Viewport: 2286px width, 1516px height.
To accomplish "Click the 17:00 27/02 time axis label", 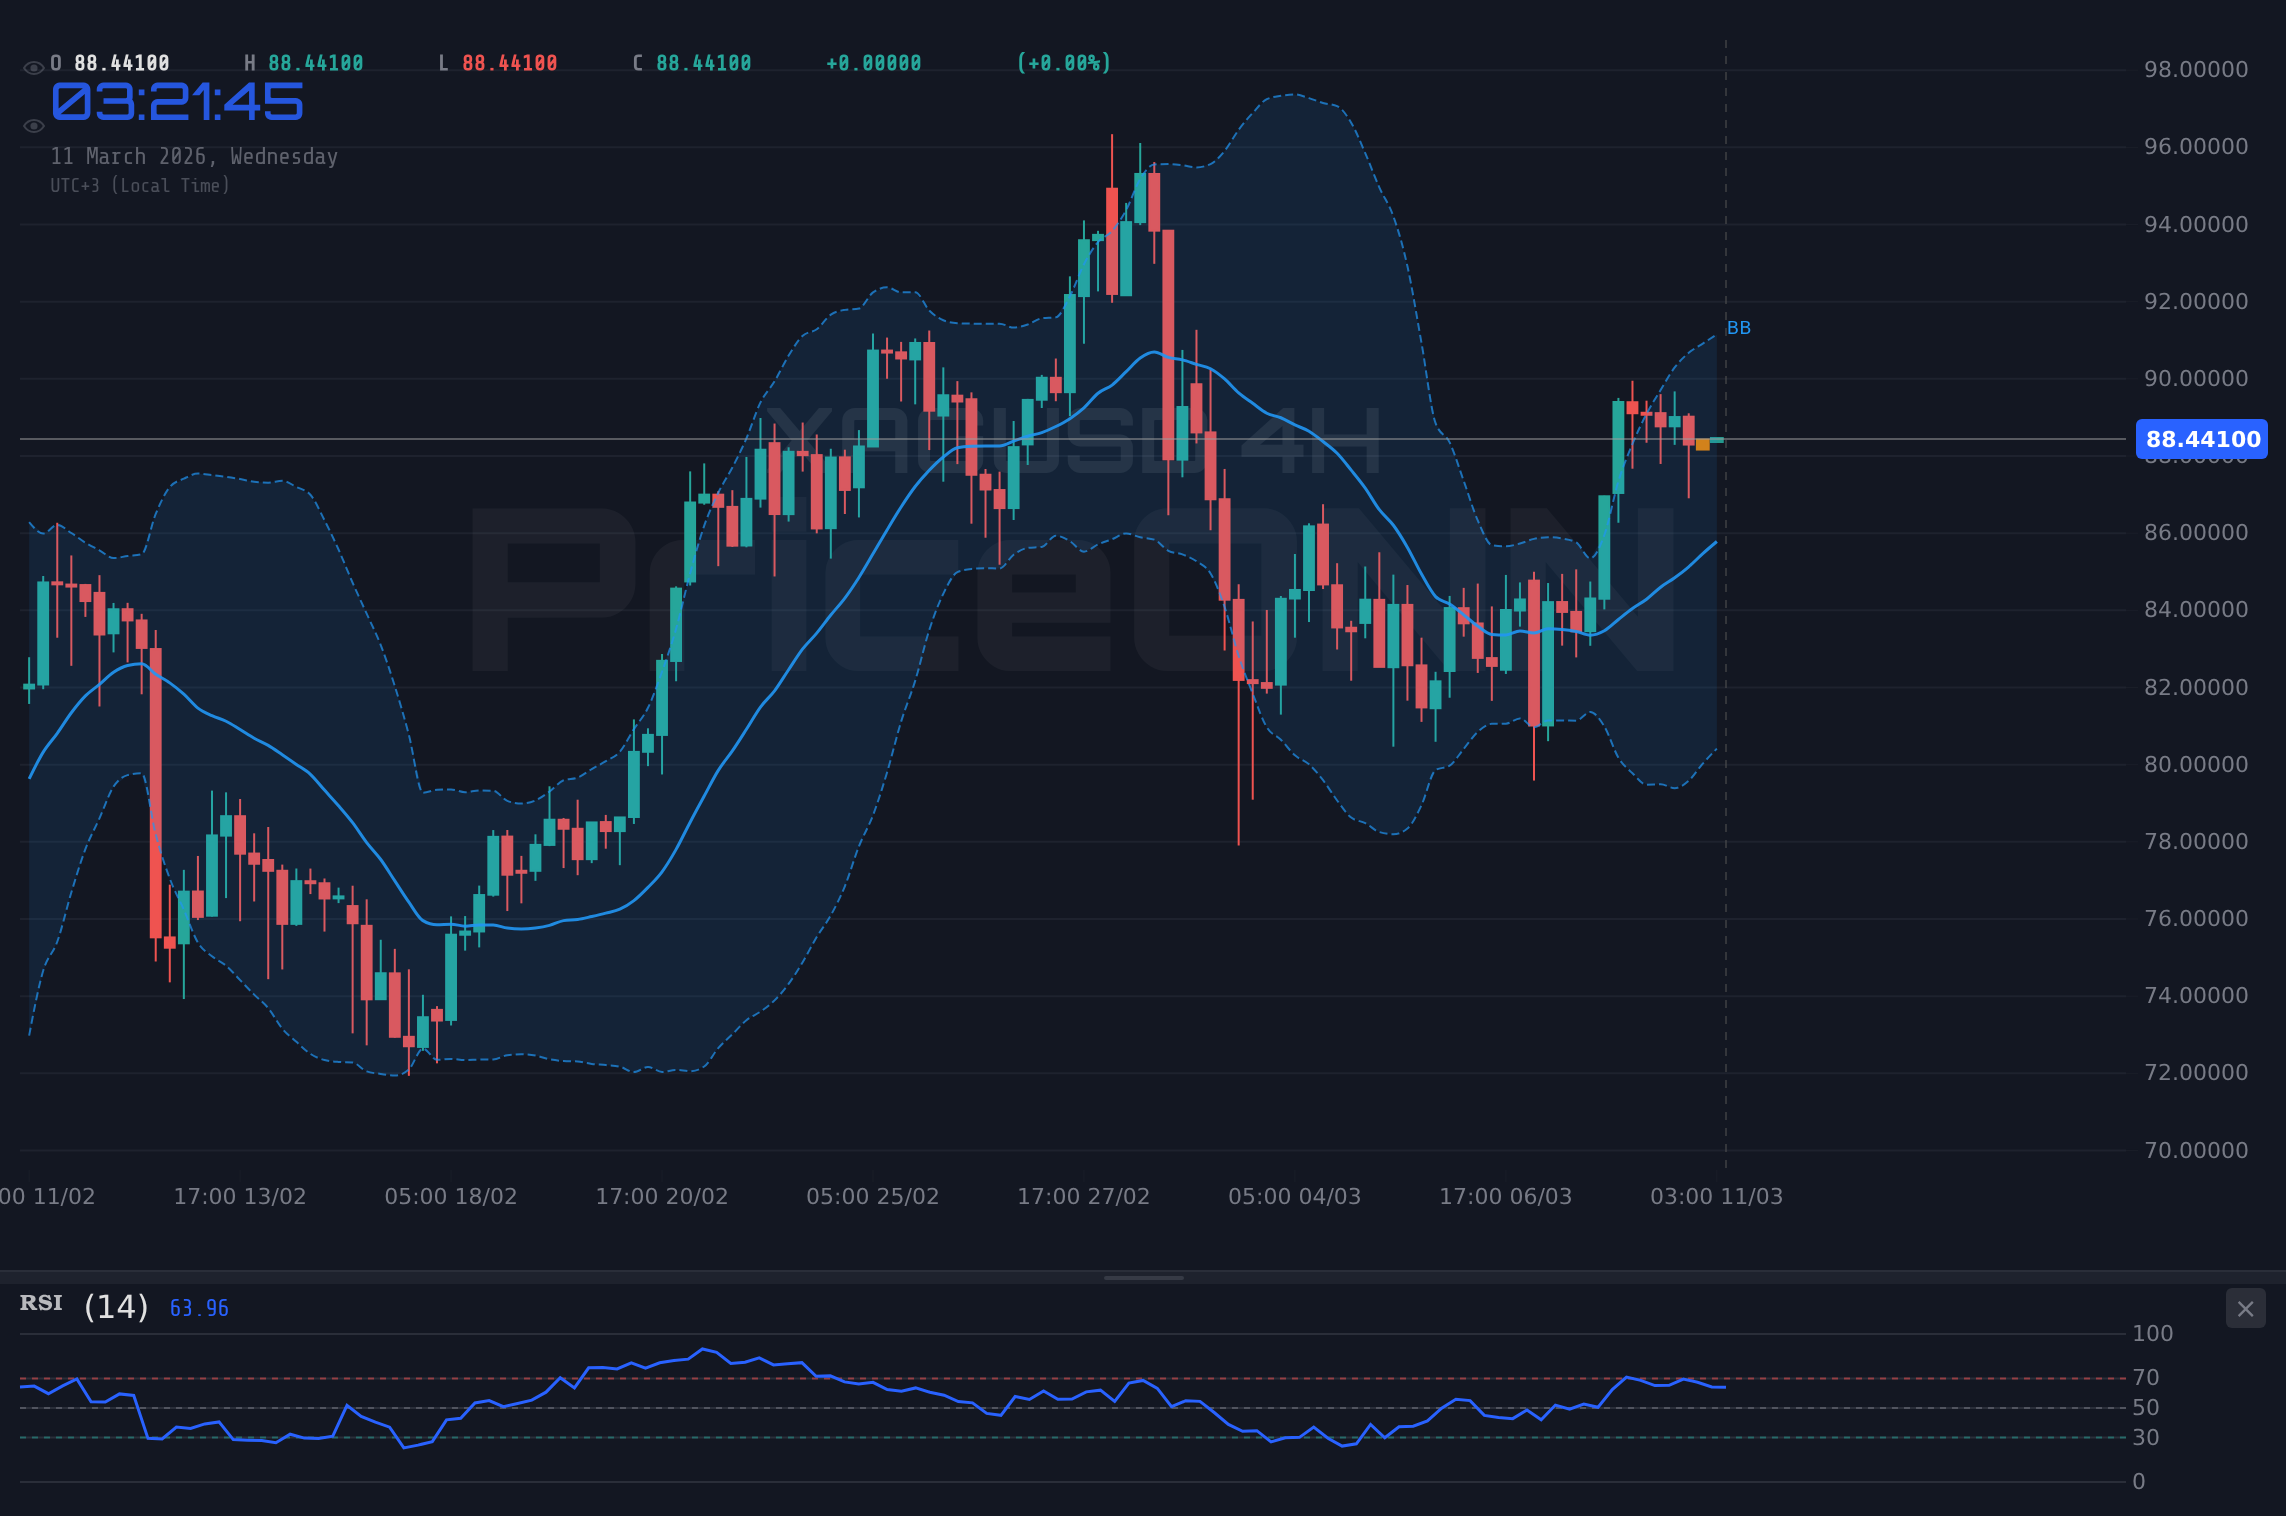I will [x=1082, y=1195].
